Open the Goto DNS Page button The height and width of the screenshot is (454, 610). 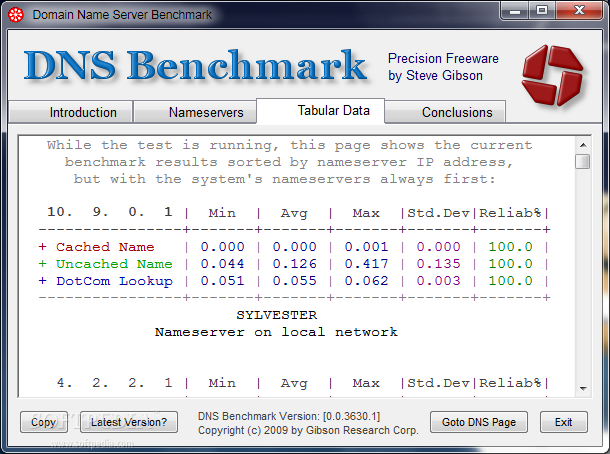[x=479, y=422]
